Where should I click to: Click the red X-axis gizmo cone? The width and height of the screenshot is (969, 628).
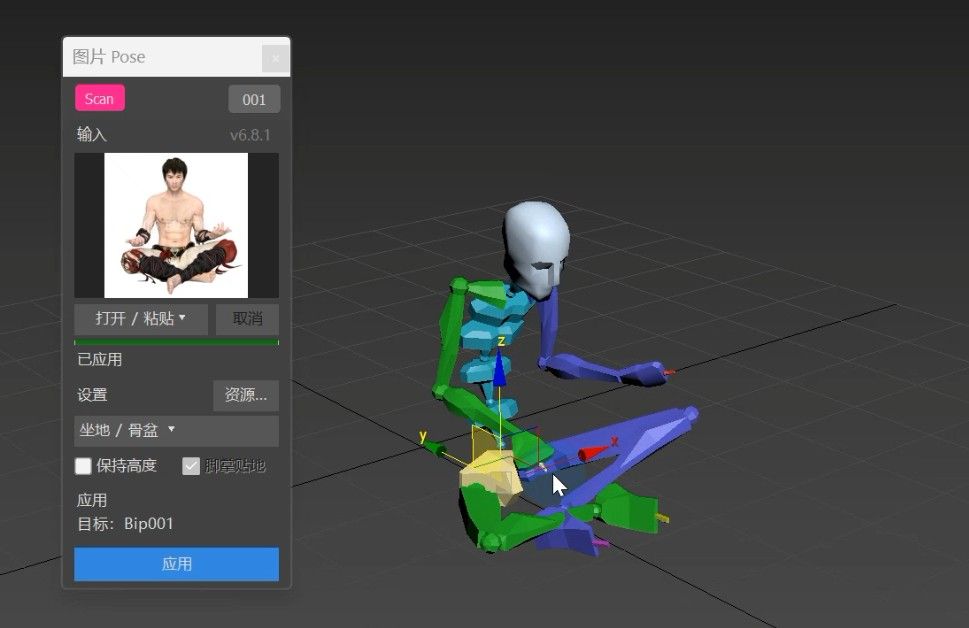tap(593, 453)
